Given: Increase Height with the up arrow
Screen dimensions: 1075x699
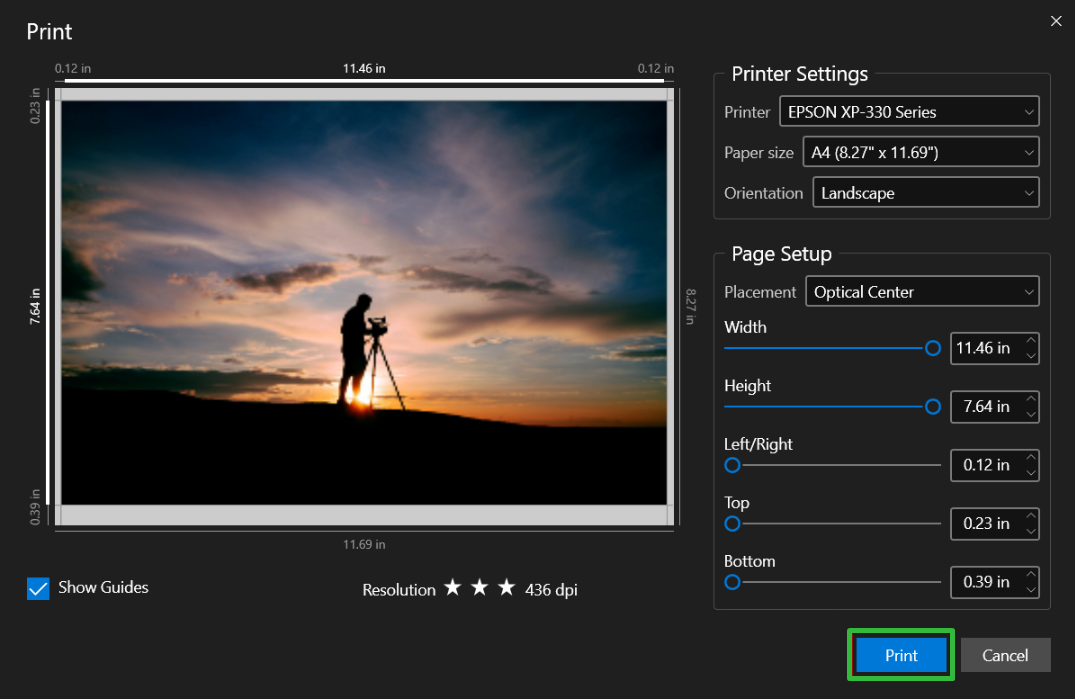Looking at the screenshot, I should (x=1031, y=399).
